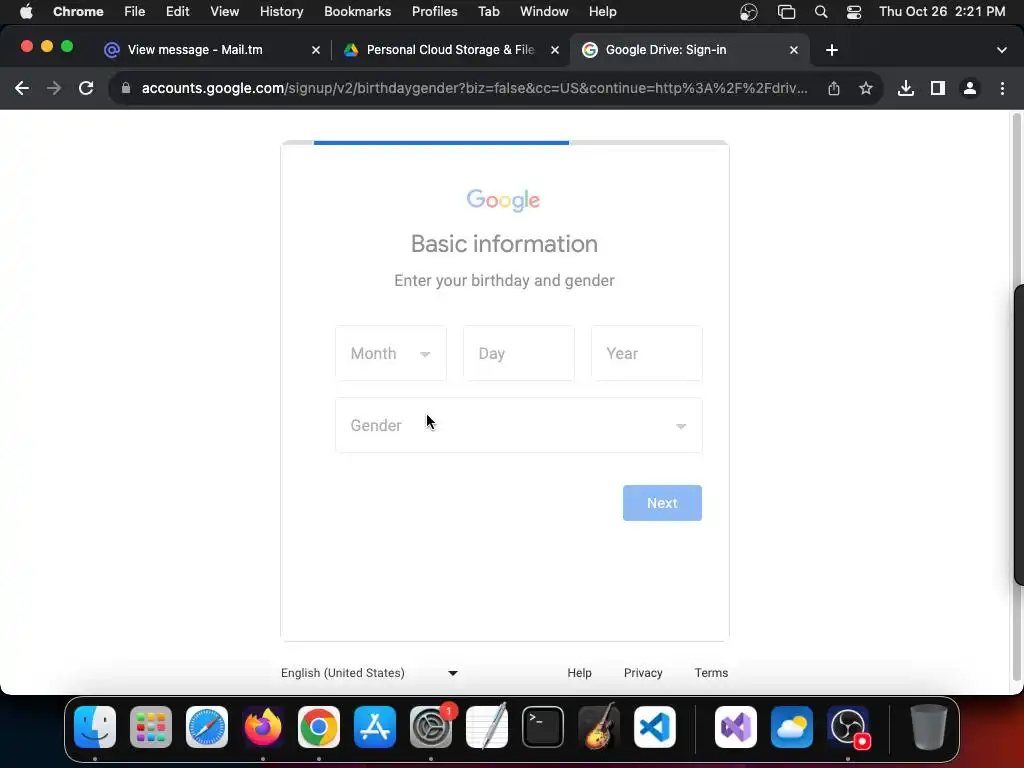Click the date and time in menu bar
Viewport: 1024px width, 768px height.
(942, 12)
